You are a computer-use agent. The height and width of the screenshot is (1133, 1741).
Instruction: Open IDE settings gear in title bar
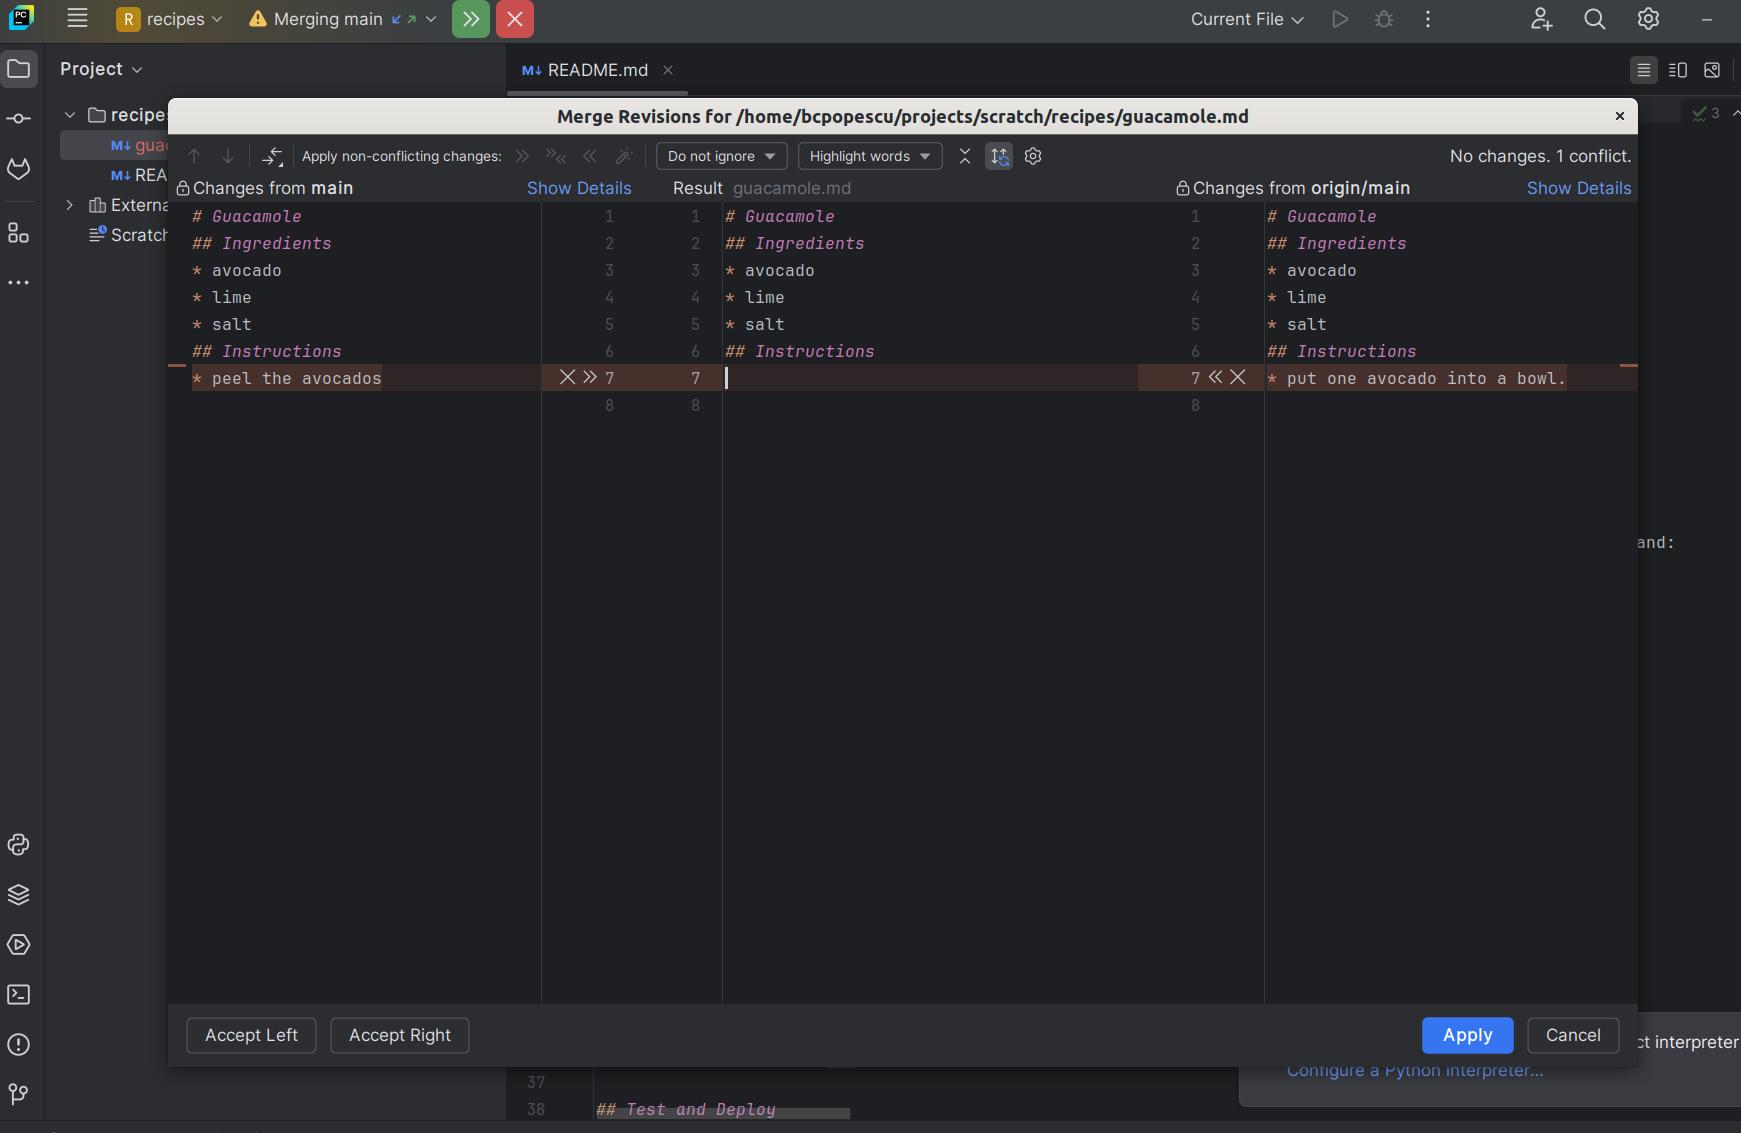pos(1649,19)
